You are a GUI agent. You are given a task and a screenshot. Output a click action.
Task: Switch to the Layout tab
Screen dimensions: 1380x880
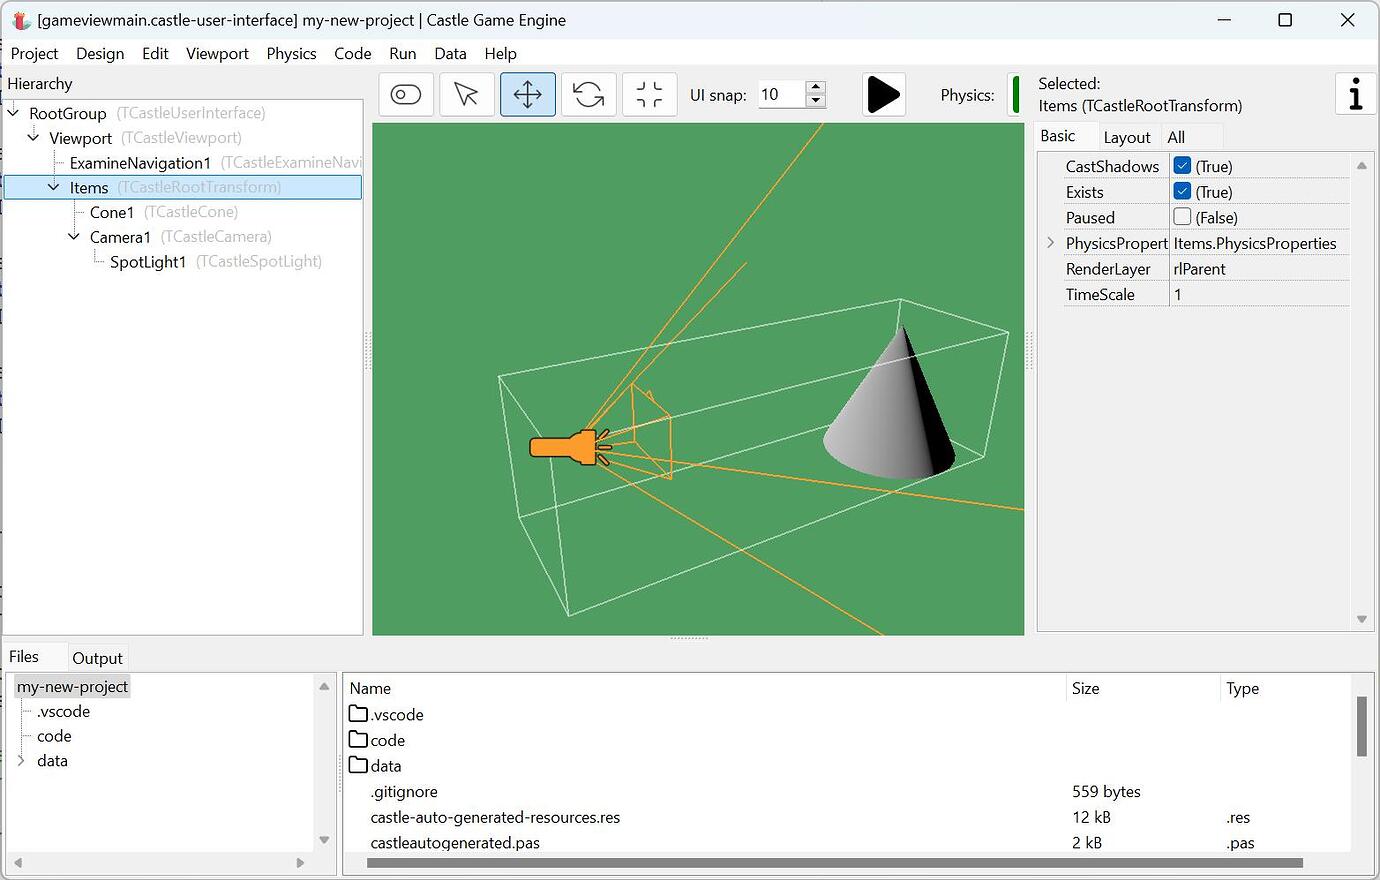coord(1128,137)
